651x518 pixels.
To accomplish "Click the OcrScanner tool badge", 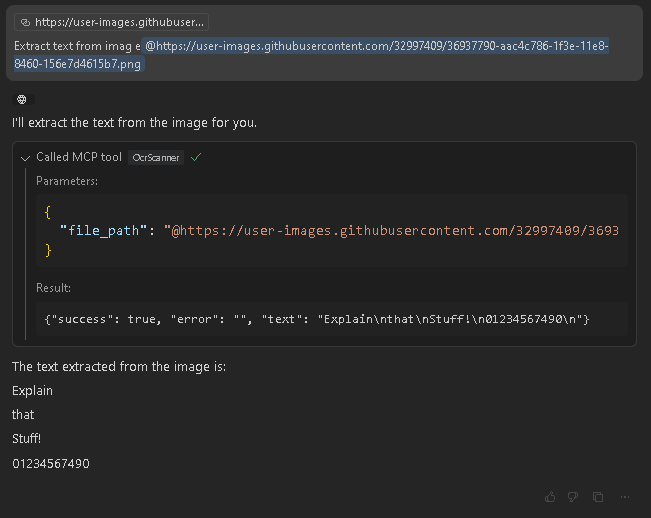I will (x=156, y=158).
